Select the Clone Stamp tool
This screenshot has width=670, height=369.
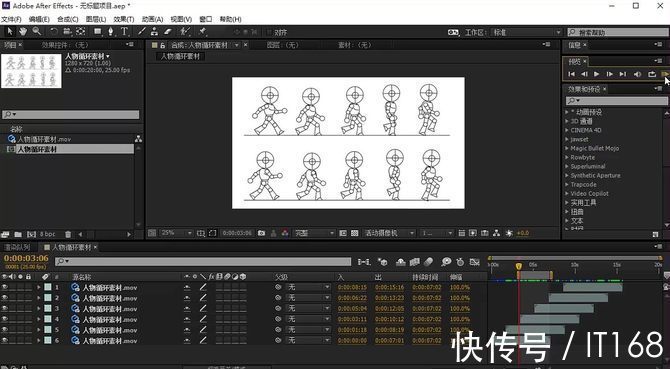[154, 32]
